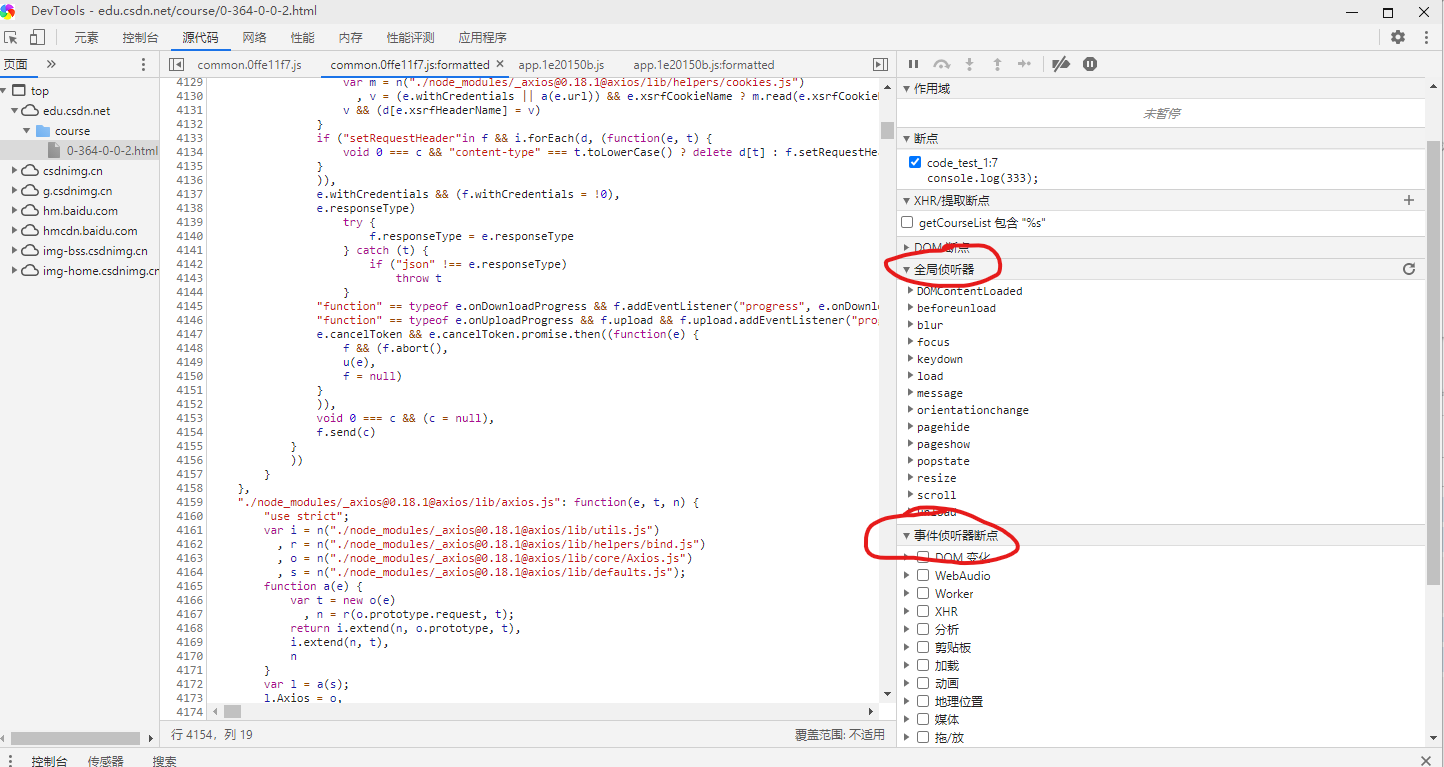
Task: Expand the keydown global listener
Action: click(911, 359)
